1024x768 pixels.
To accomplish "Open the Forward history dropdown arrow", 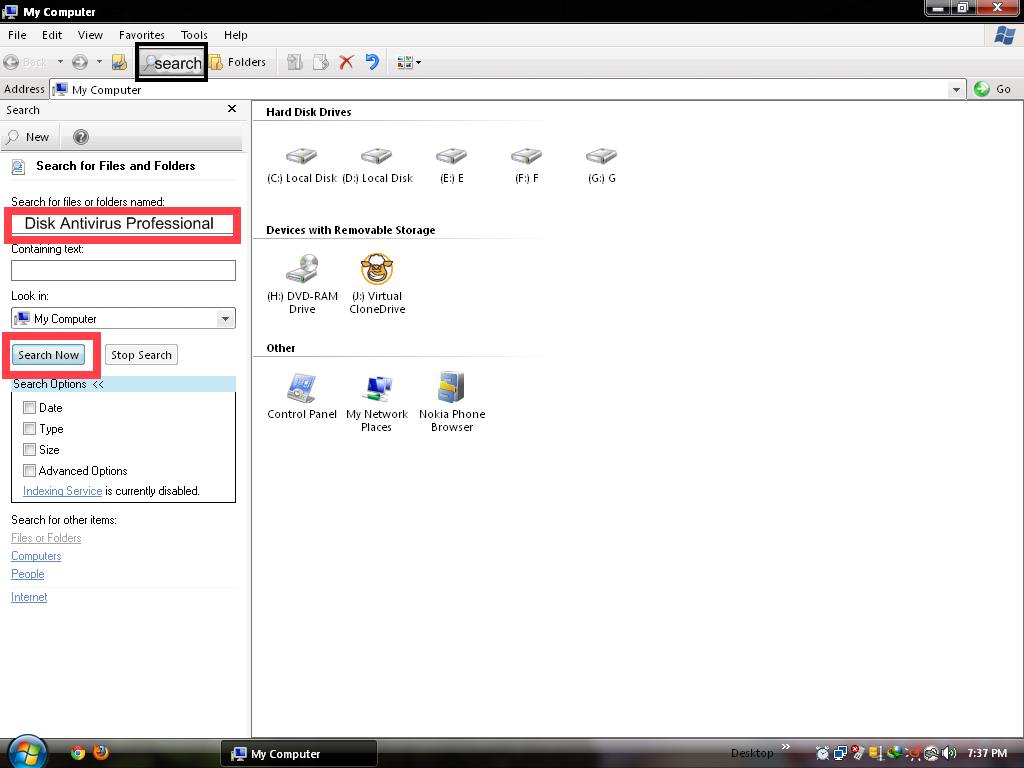I will coord(99,63).
